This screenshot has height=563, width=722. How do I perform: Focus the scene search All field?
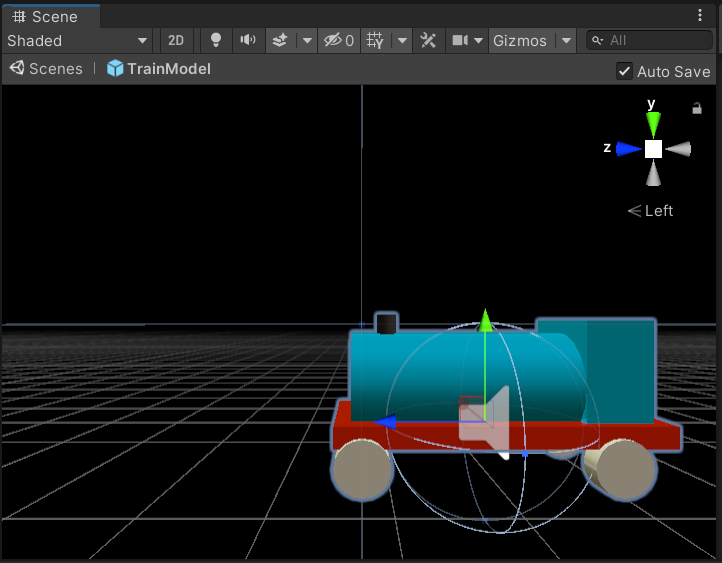pos(649,41)
